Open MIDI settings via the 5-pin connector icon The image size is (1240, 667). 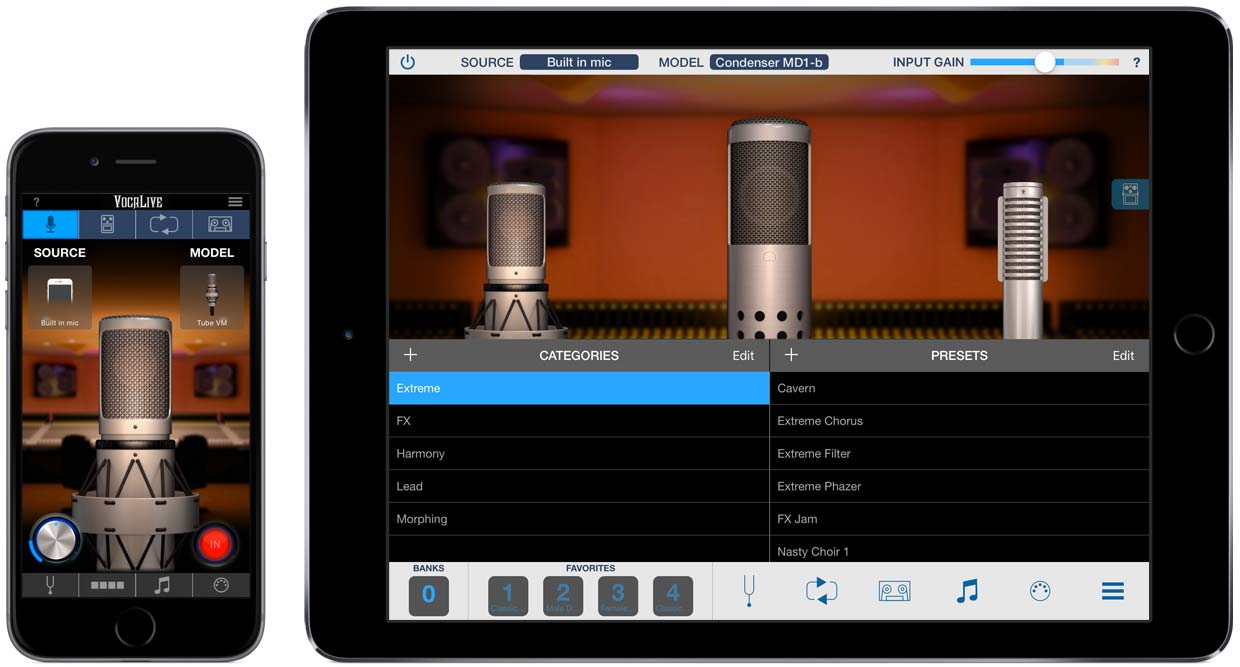pos(1040,591)
